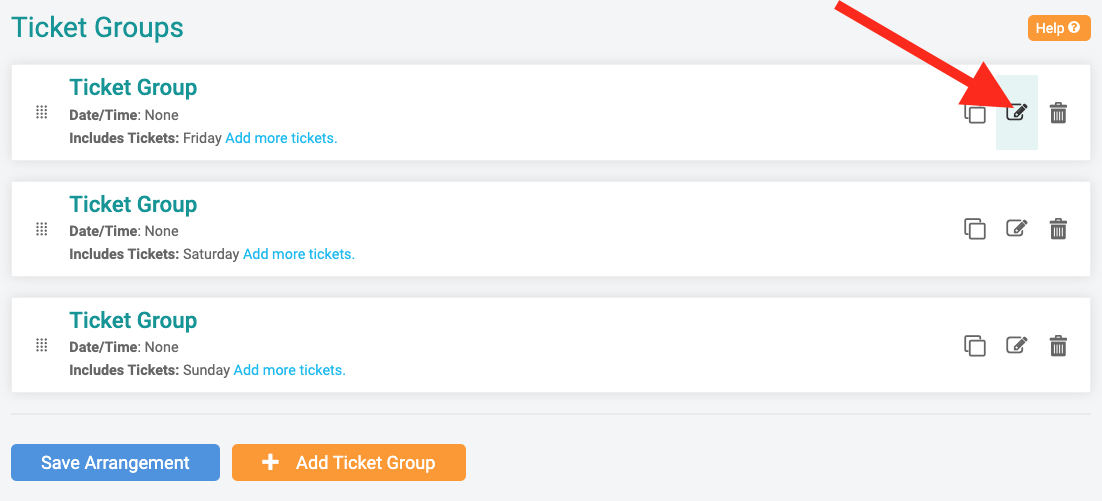Duplicate the Saturday ticket group
Screen dimensions: 1102x501
point(975,229)
